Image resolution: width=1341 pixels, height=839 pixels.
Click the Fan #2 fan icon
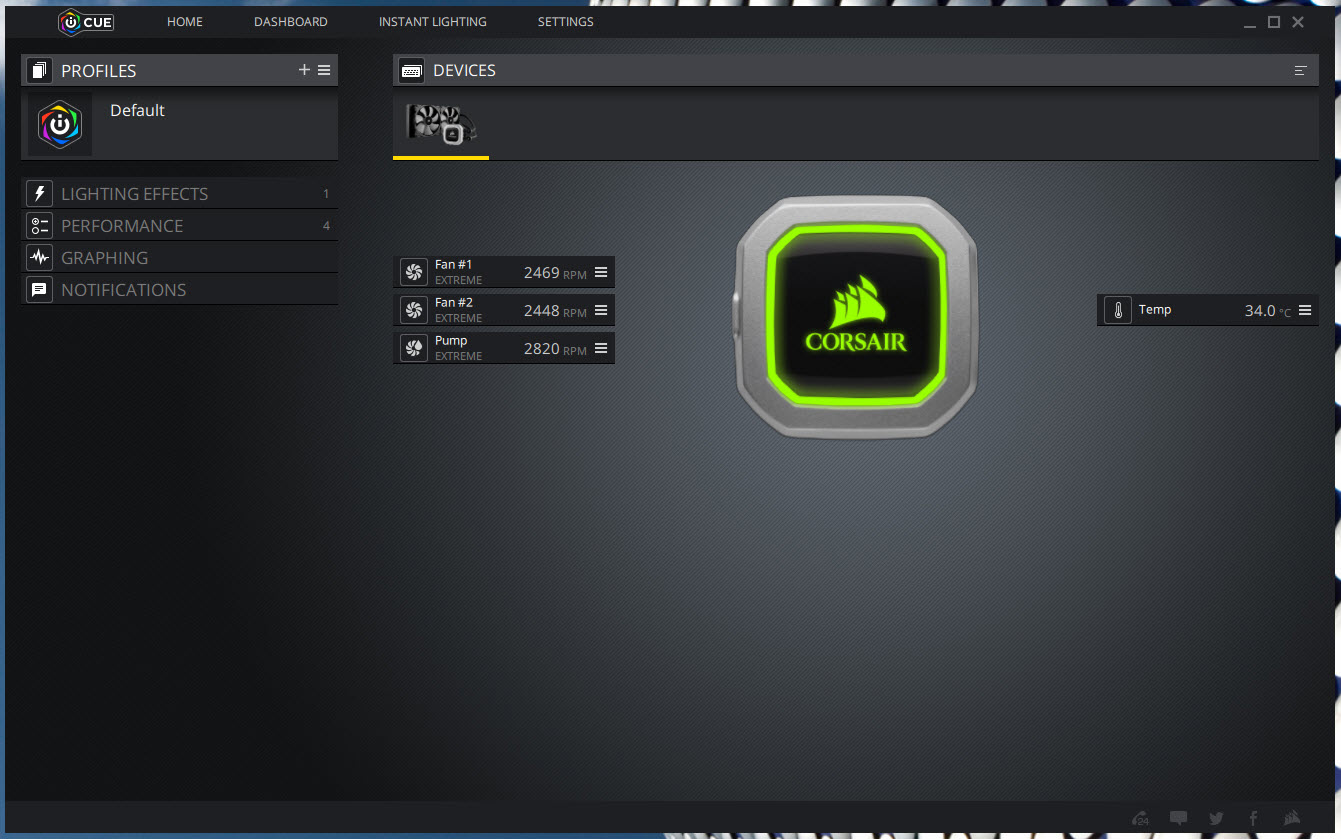tap(413, 310)
